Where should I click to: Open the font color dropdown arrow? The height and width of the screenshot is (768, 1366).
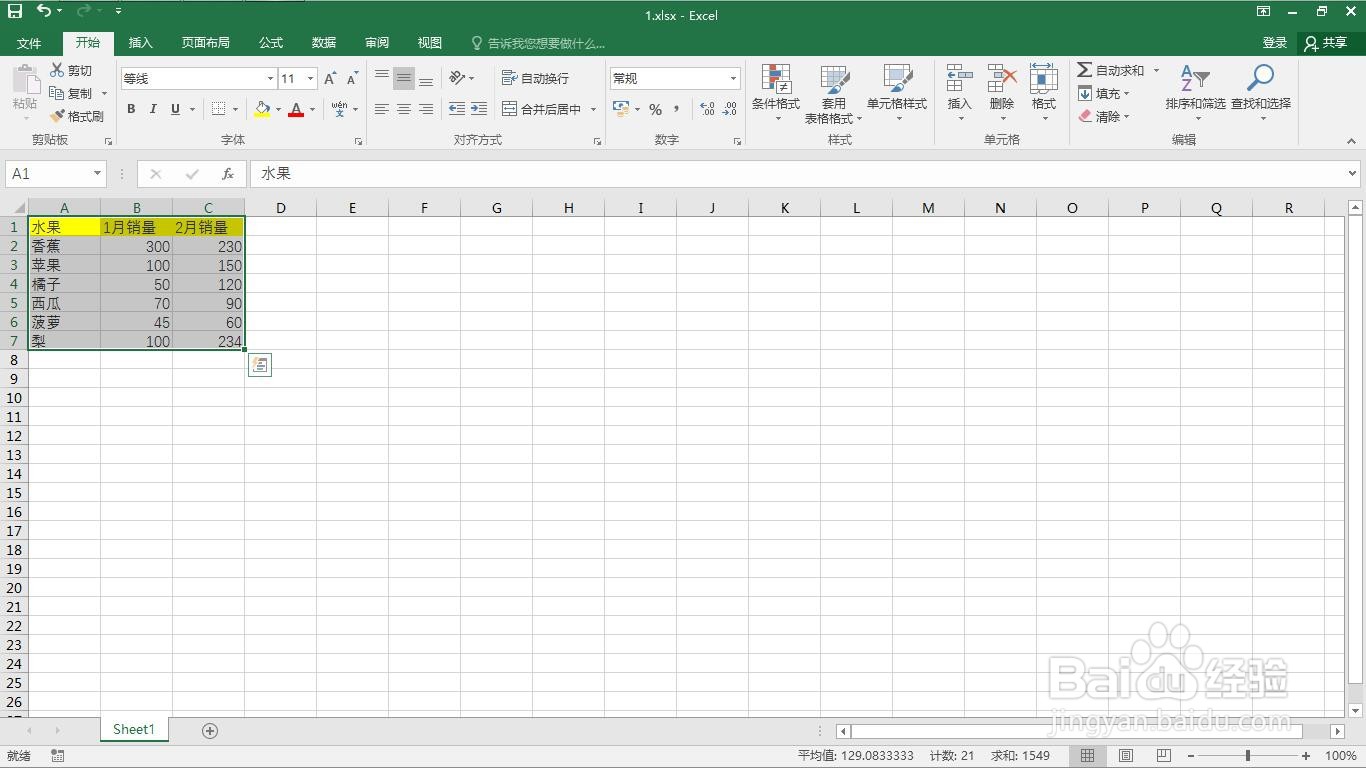[x=312, y=109]
